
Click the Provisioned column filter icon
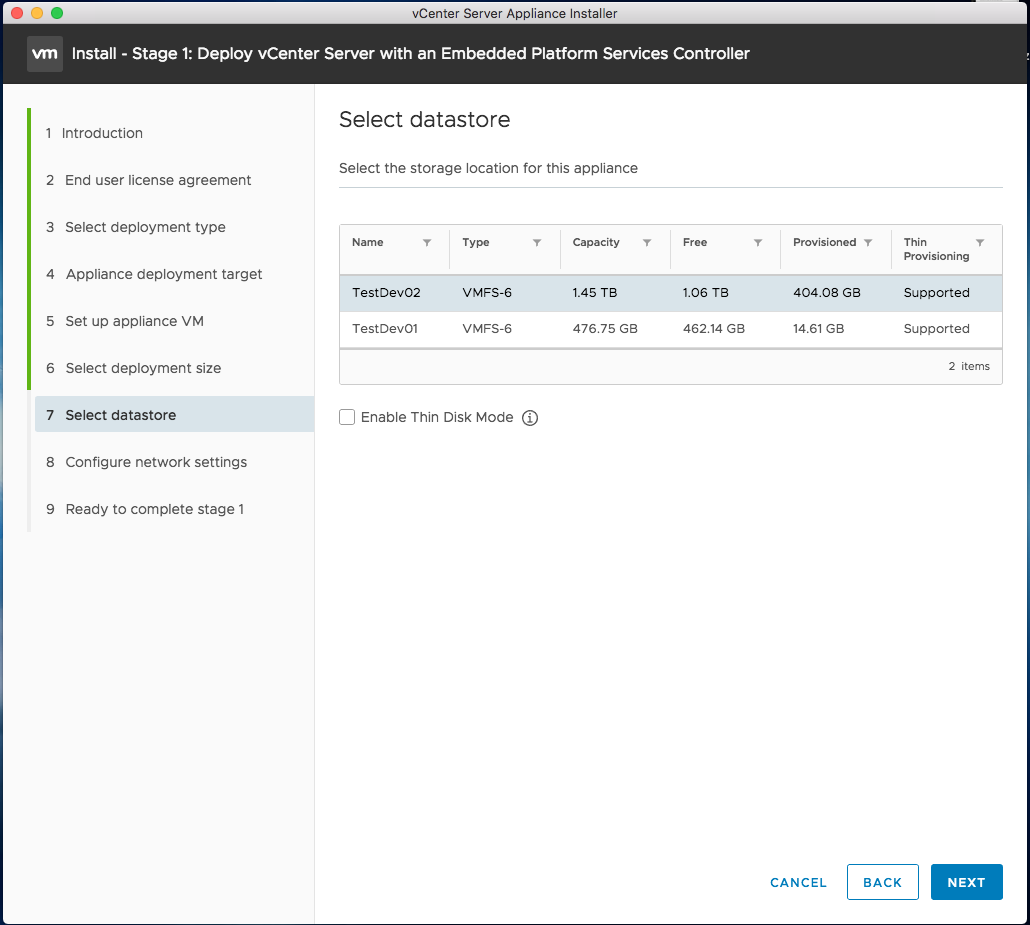click(x=868, y=243)
